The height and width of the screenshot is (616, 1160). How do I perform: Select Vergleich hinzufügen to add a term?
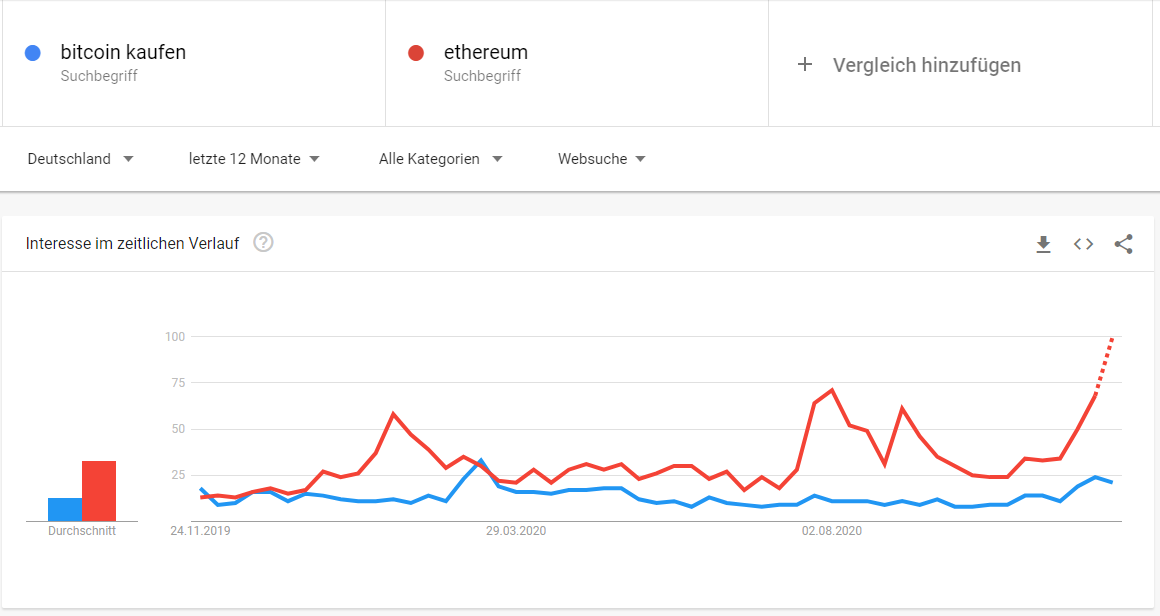point(926,65)
